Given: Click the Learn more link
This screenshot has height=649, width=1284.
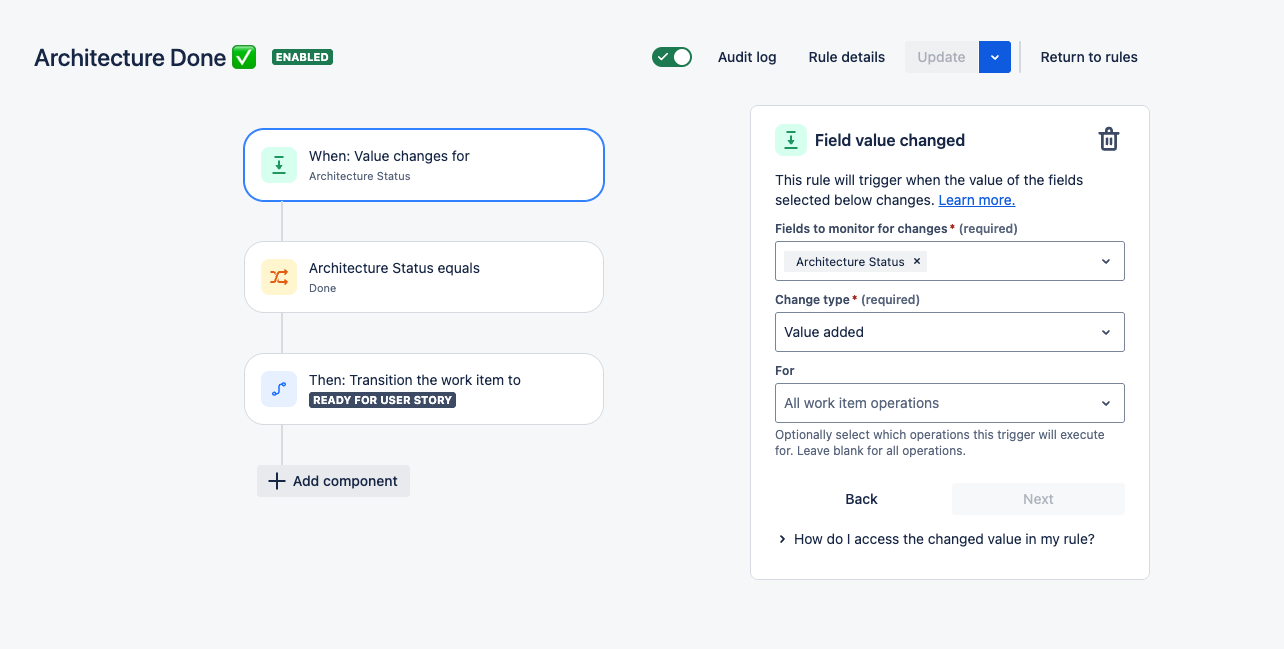Looking at the screenshot, I should [976, 200].
